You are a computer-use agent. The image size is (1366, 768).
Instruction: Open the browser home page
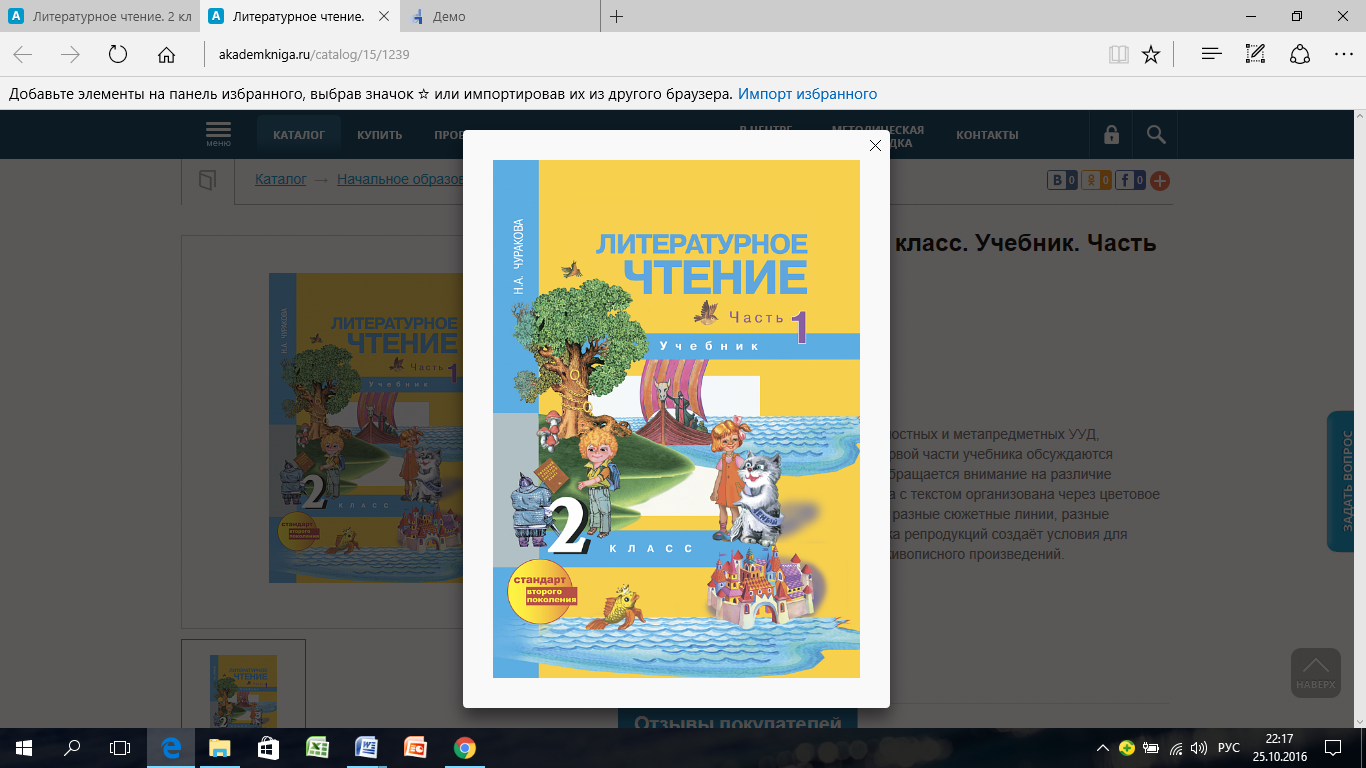click(x=166, y=55)
